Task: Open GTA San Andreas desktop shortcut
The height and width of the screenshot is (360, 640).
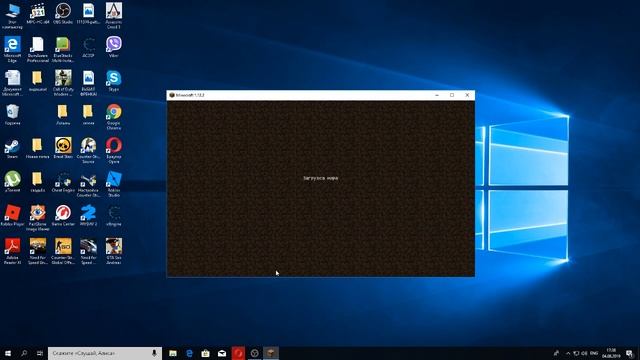Action: click(113, 252)
